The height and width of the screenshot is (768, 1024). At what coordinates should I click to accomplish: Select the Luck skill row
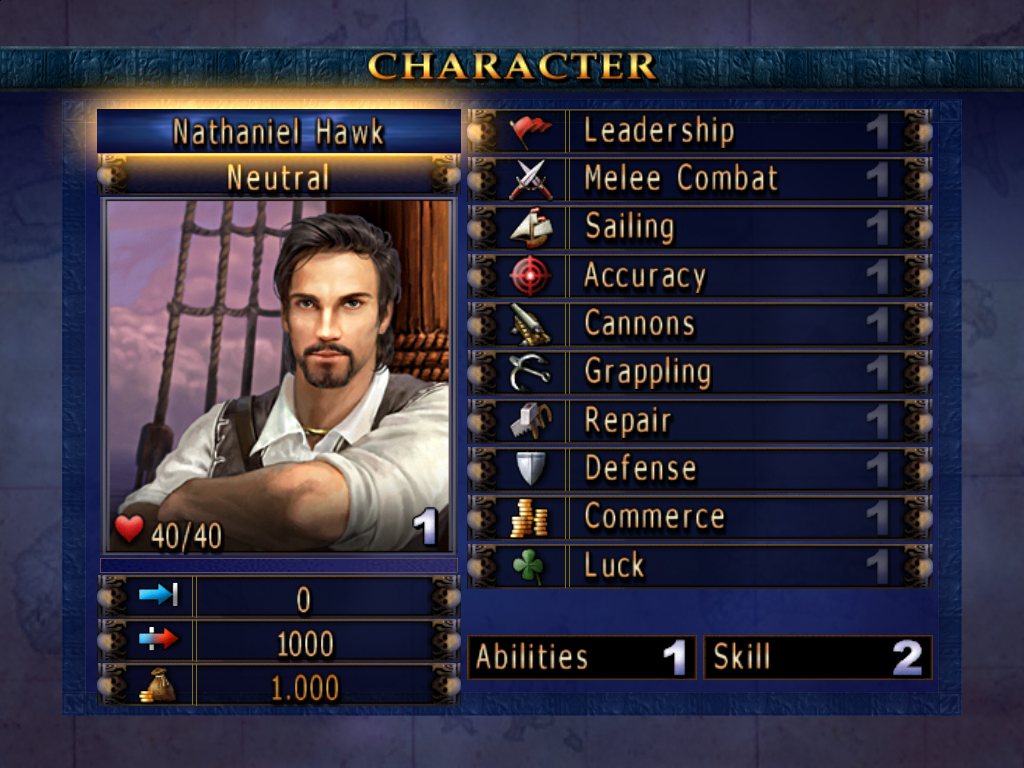pyautogui.click(x=700, y=566)
